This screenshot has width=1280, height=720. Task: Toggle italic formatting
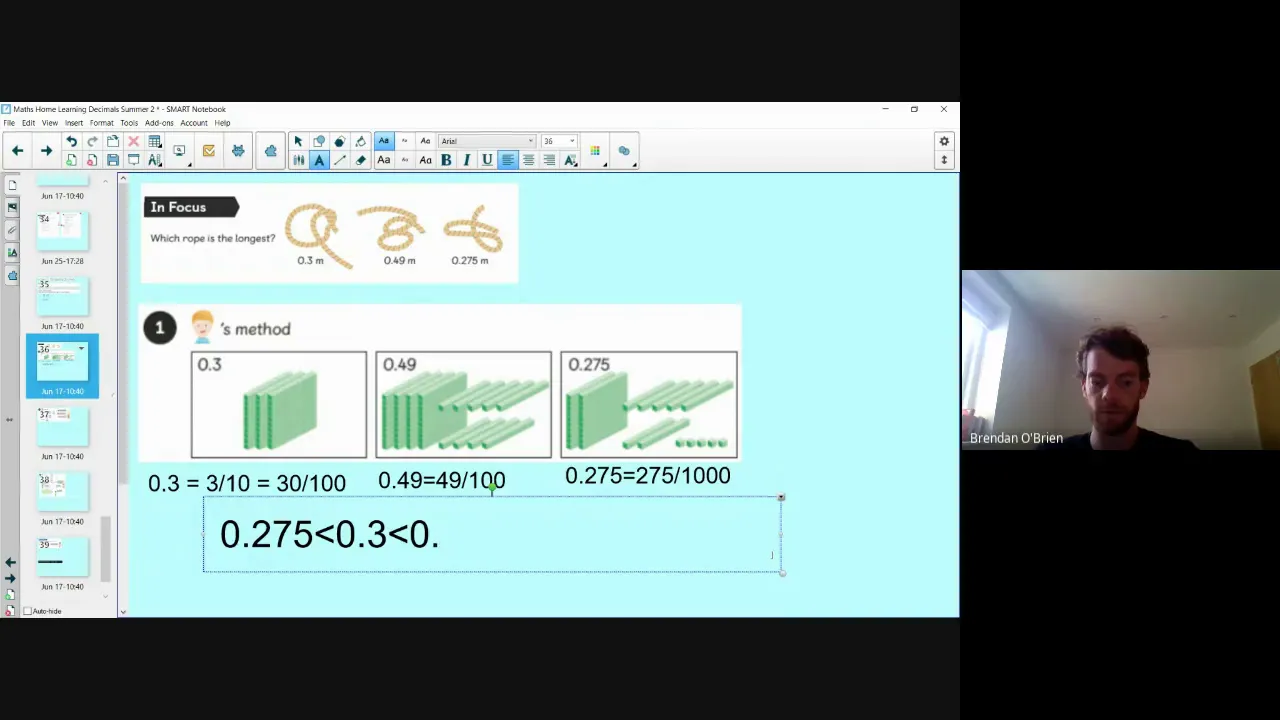coord(466,160)
